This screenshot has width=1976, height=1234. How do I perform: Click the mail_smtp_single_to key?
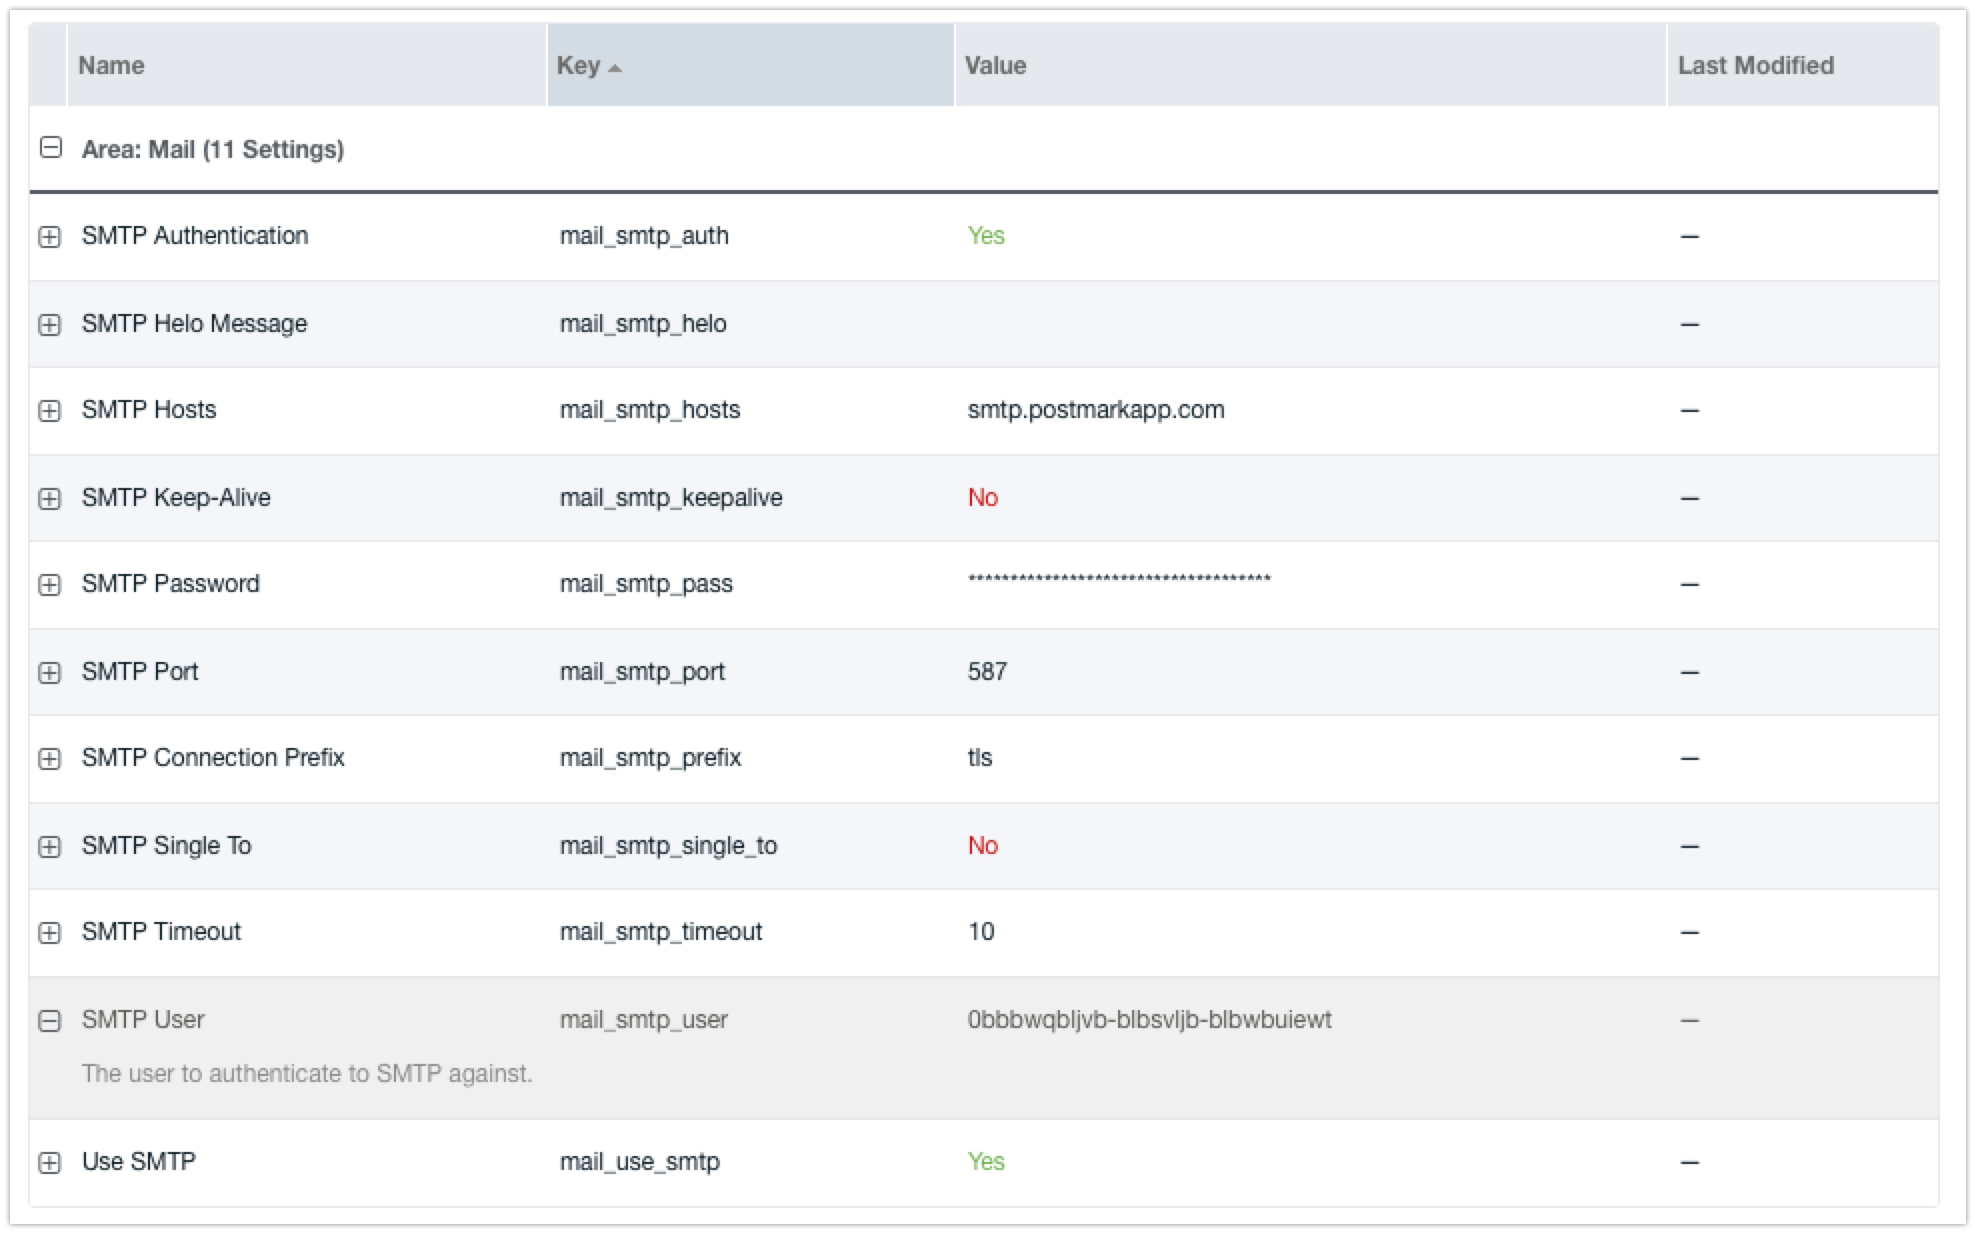tap(668, 846)
